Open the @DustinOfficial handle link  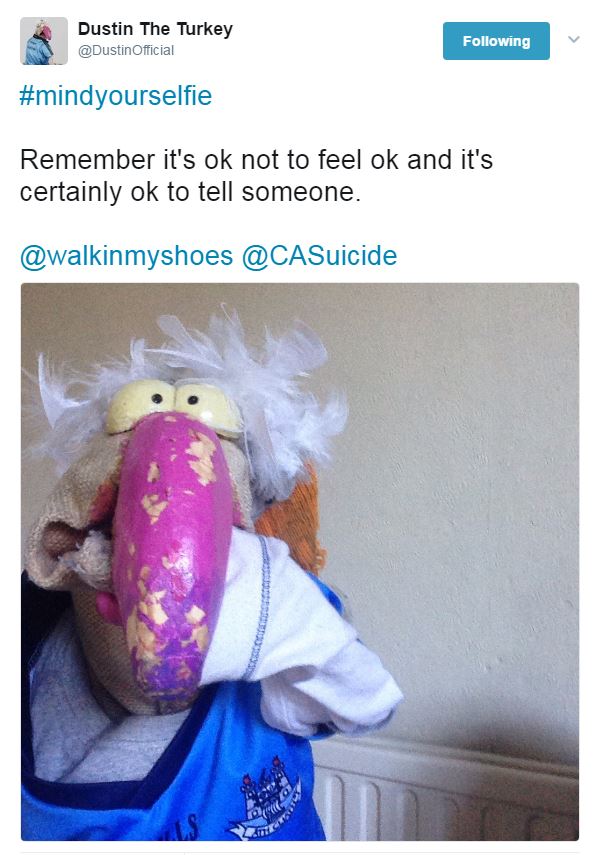[126, 50]
